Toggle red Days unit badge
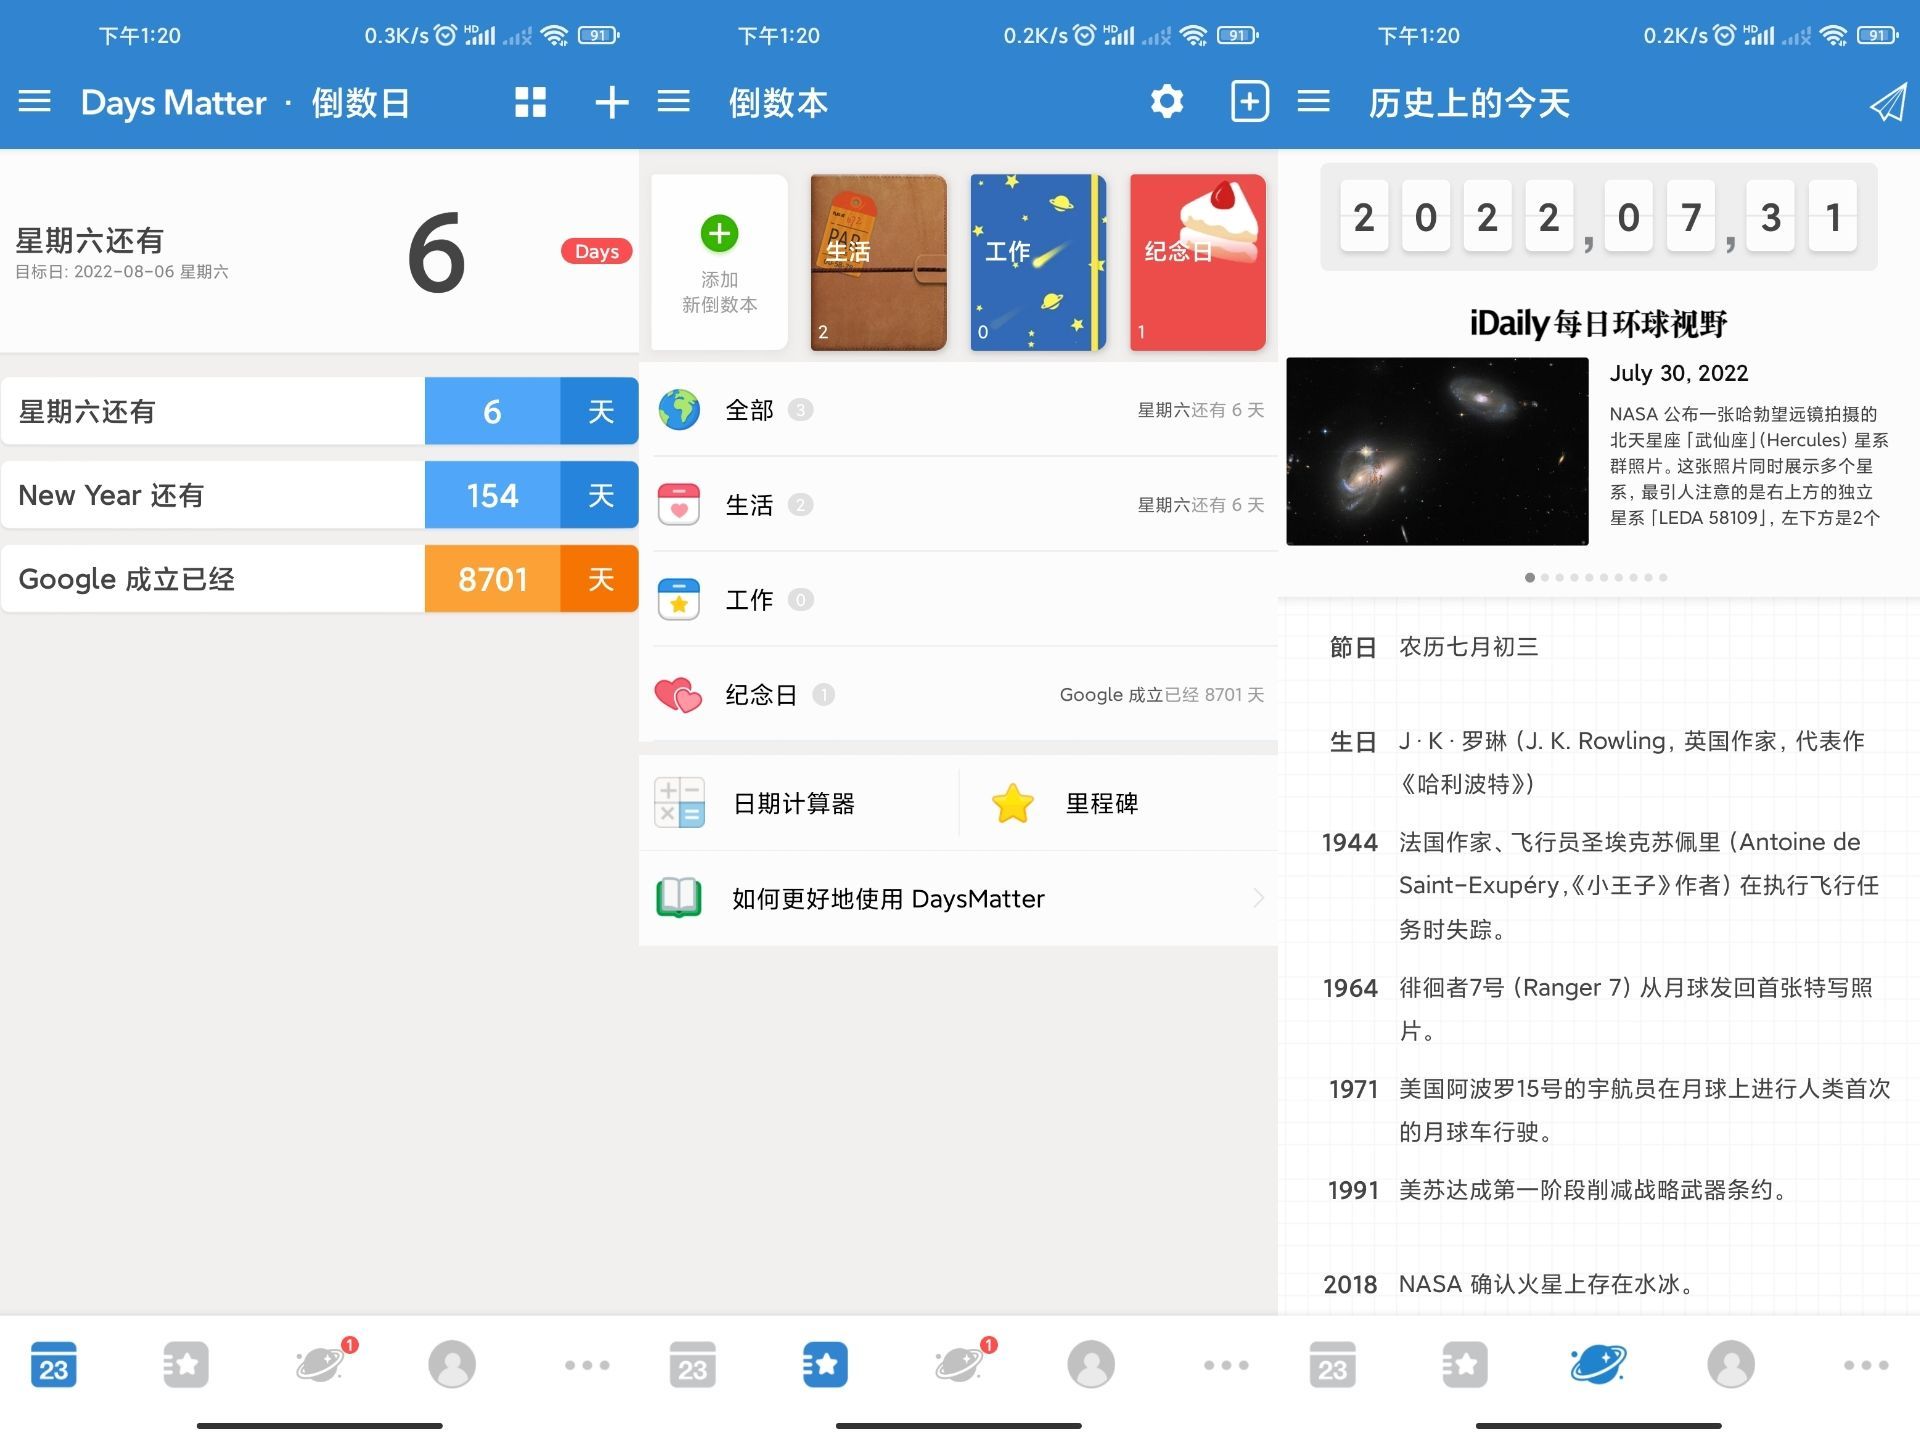Viewport: 1920px width, 1440px height. 596,252
